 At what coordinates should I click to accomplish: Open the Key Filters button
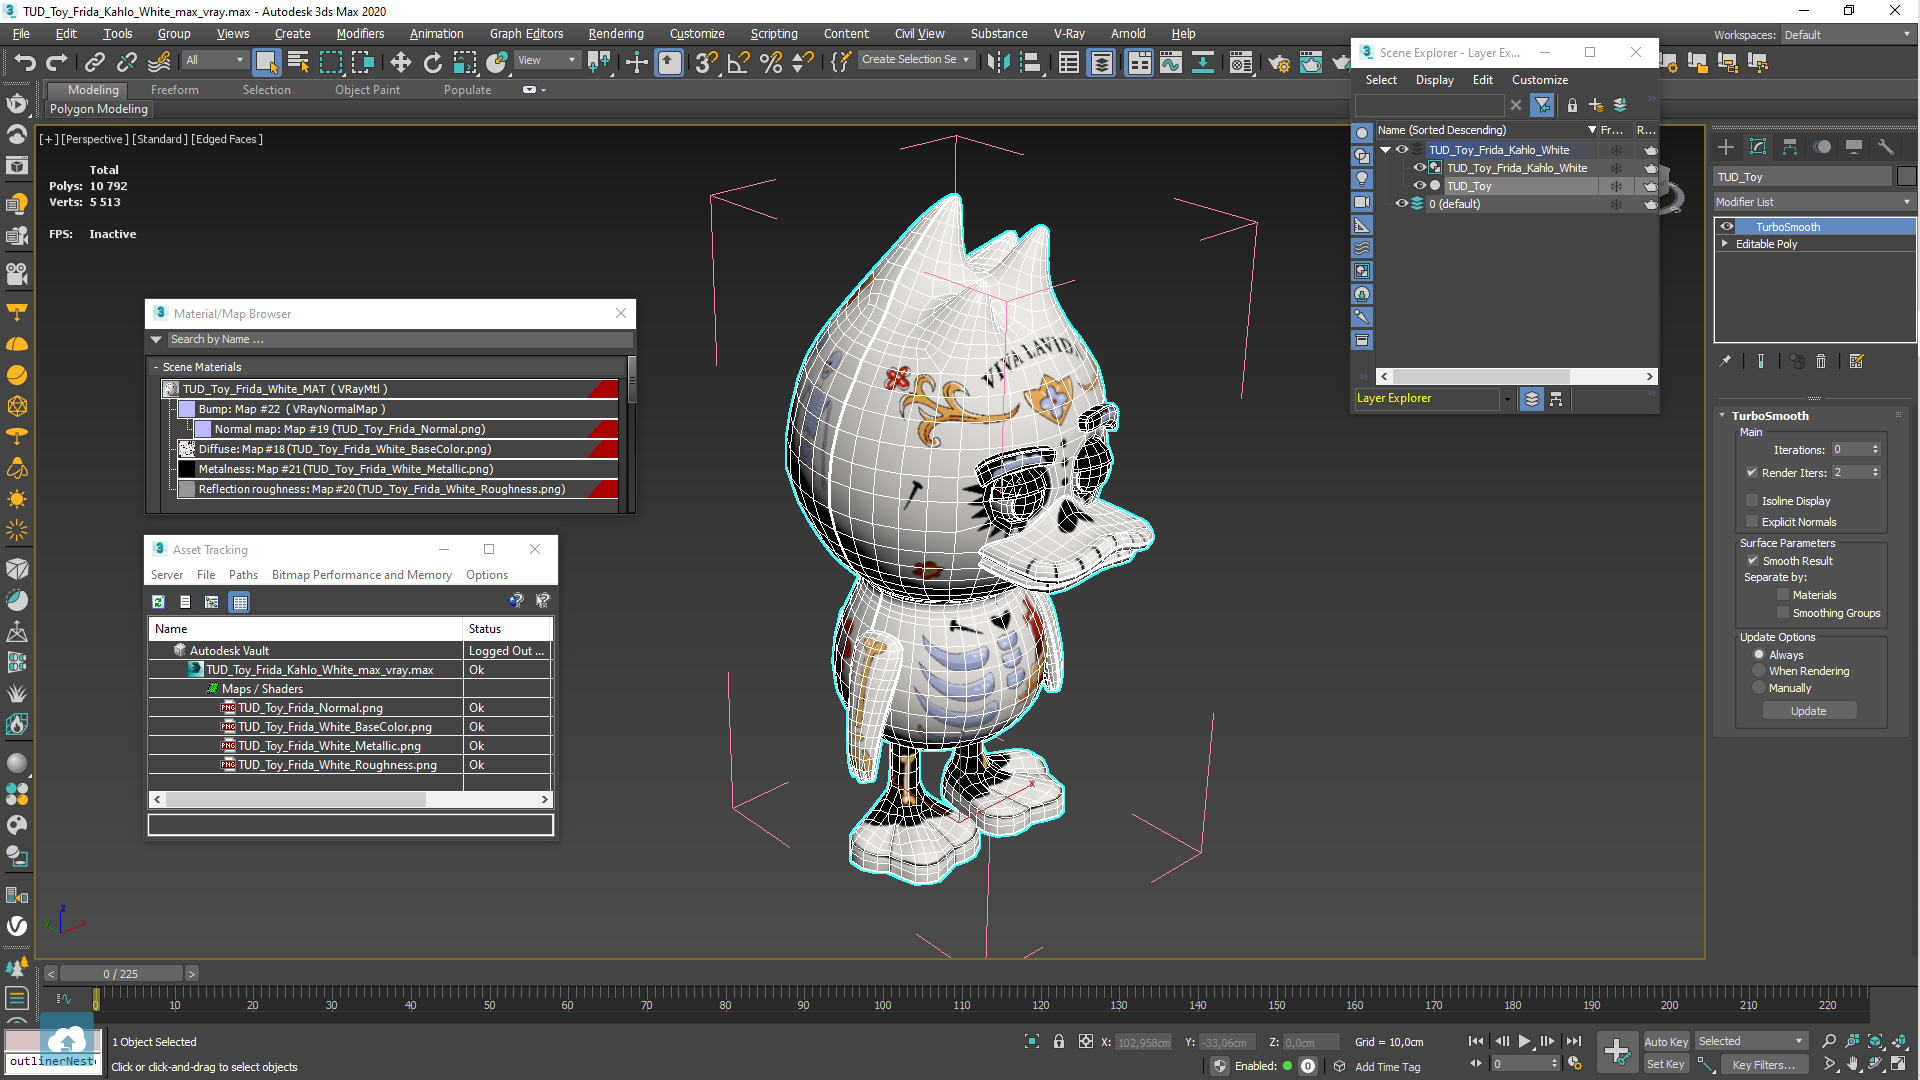pos(1763,1065)
